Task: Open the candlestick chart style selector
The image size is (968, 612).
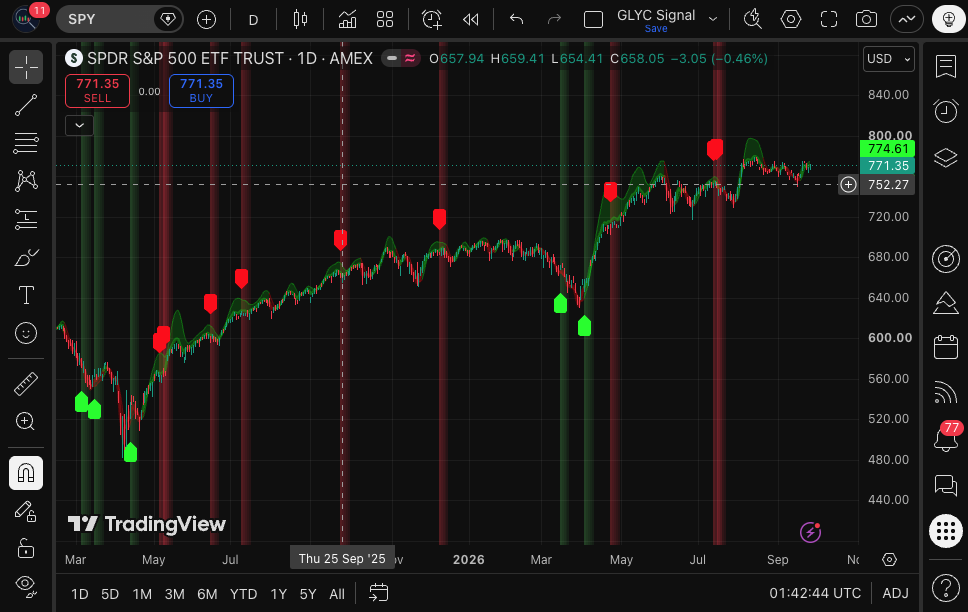Action: tap(301, 20)
